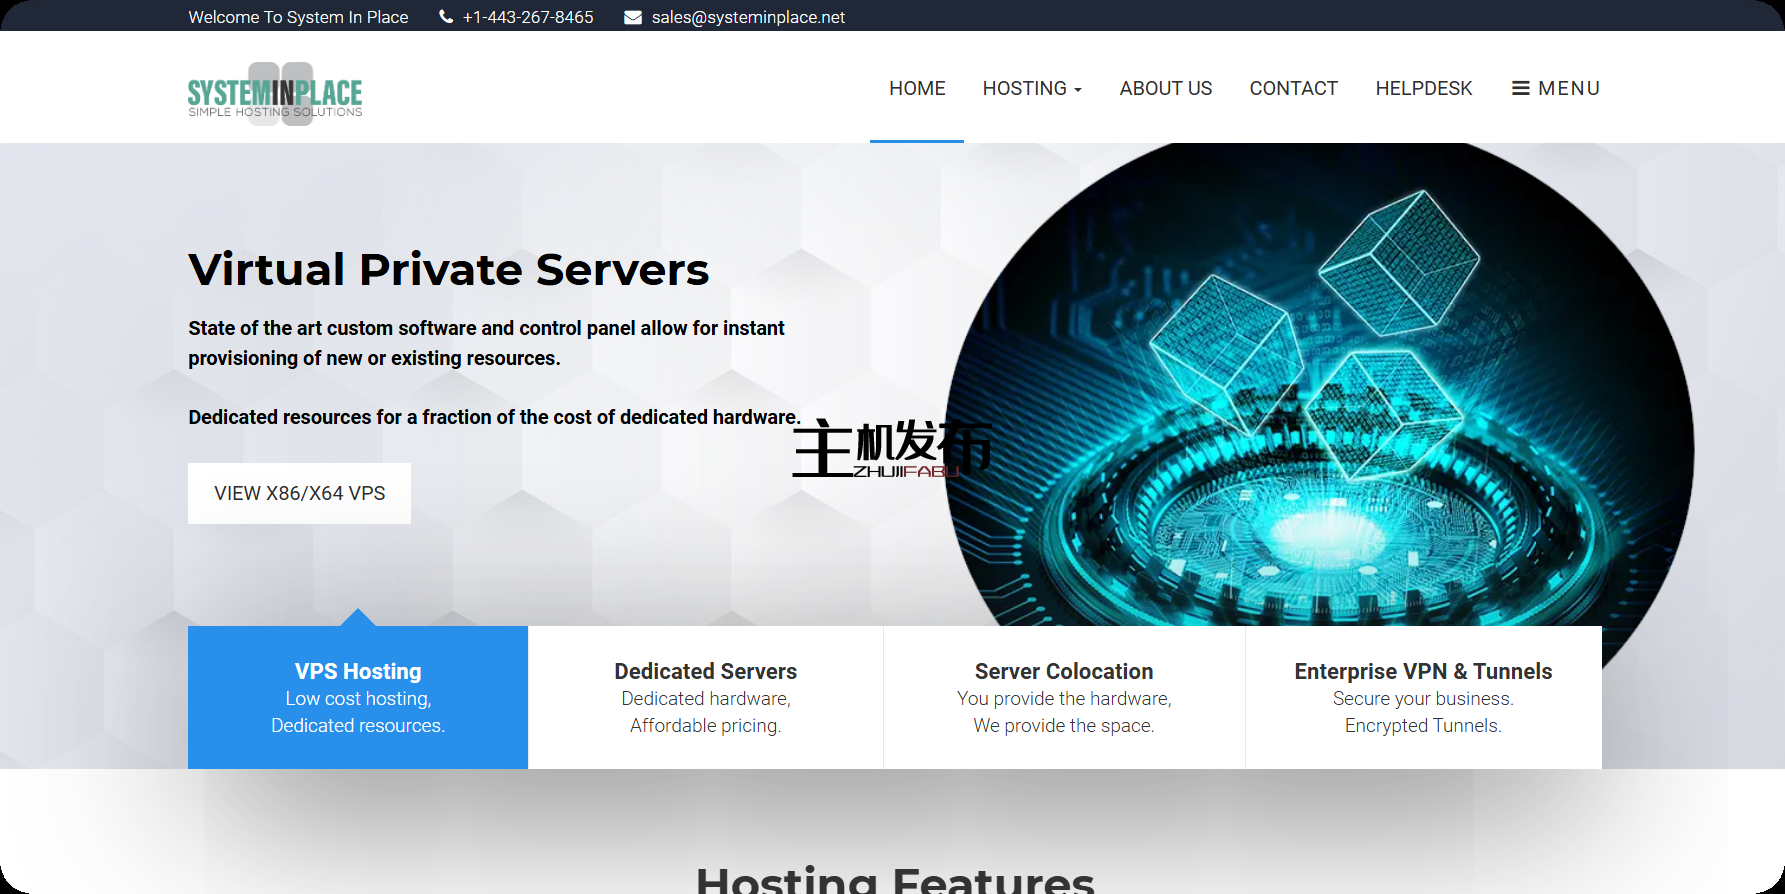Click the Hosting Features heading
This screenshot has height=894, width=1785.
coord(894,878)
